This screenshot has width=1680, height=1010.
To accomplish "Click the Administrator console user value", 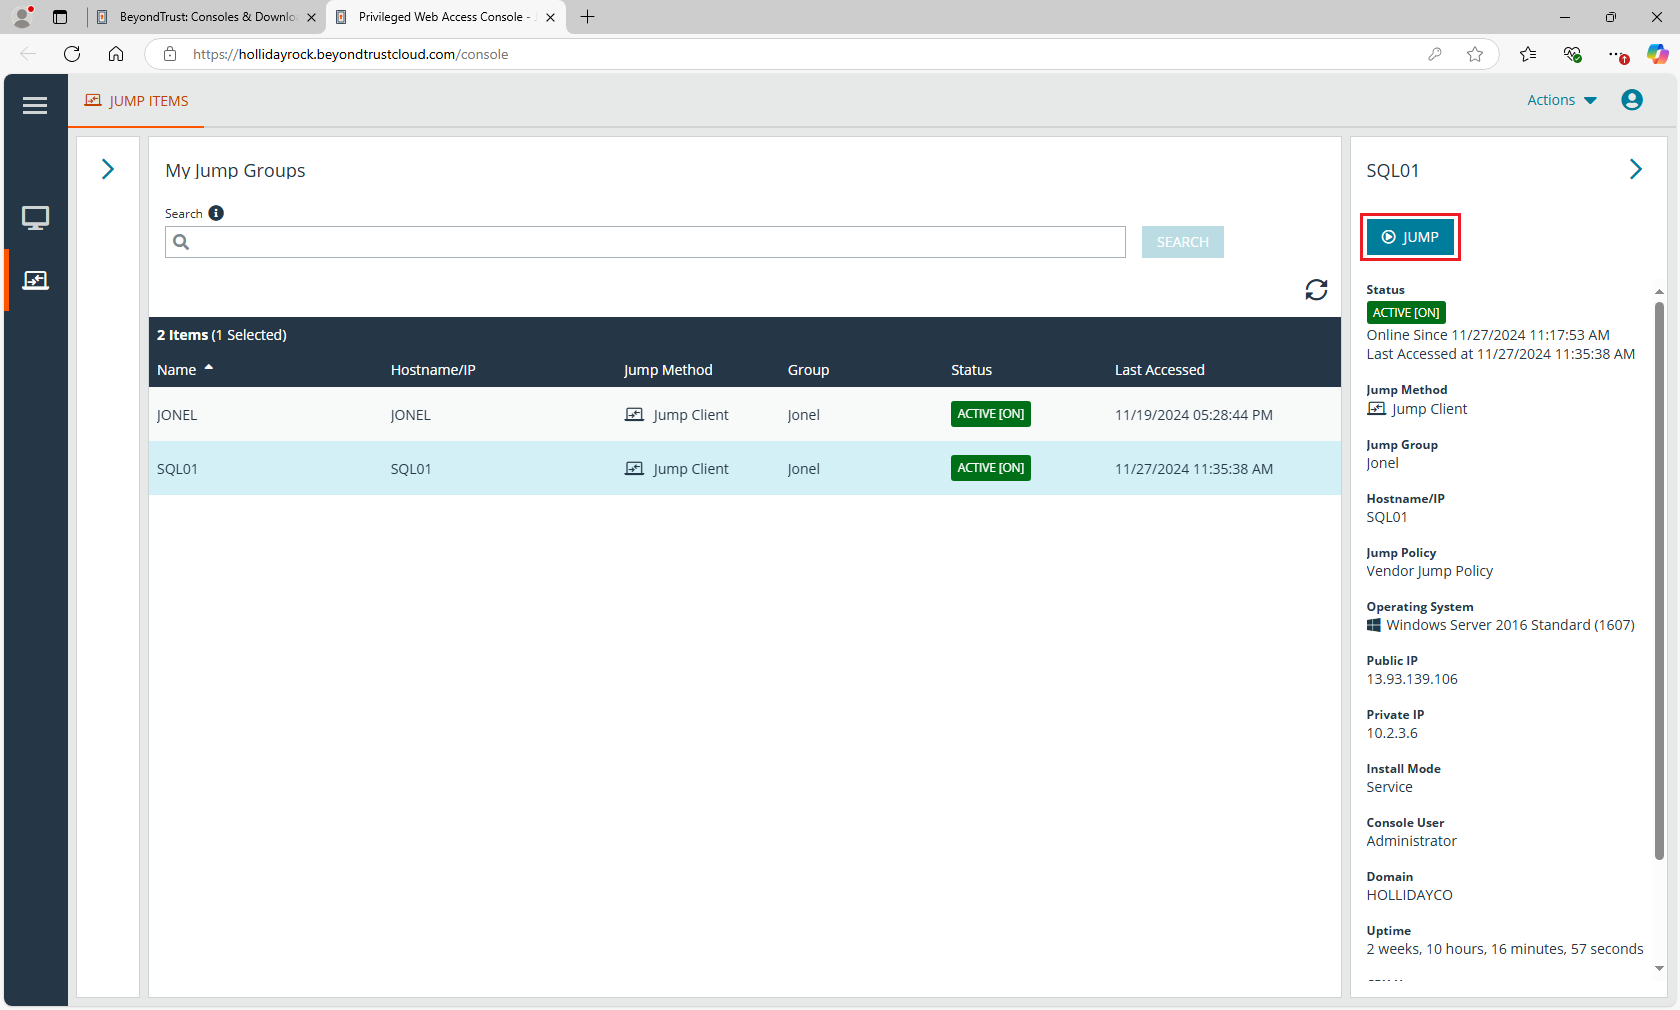I will (1411, 841).
